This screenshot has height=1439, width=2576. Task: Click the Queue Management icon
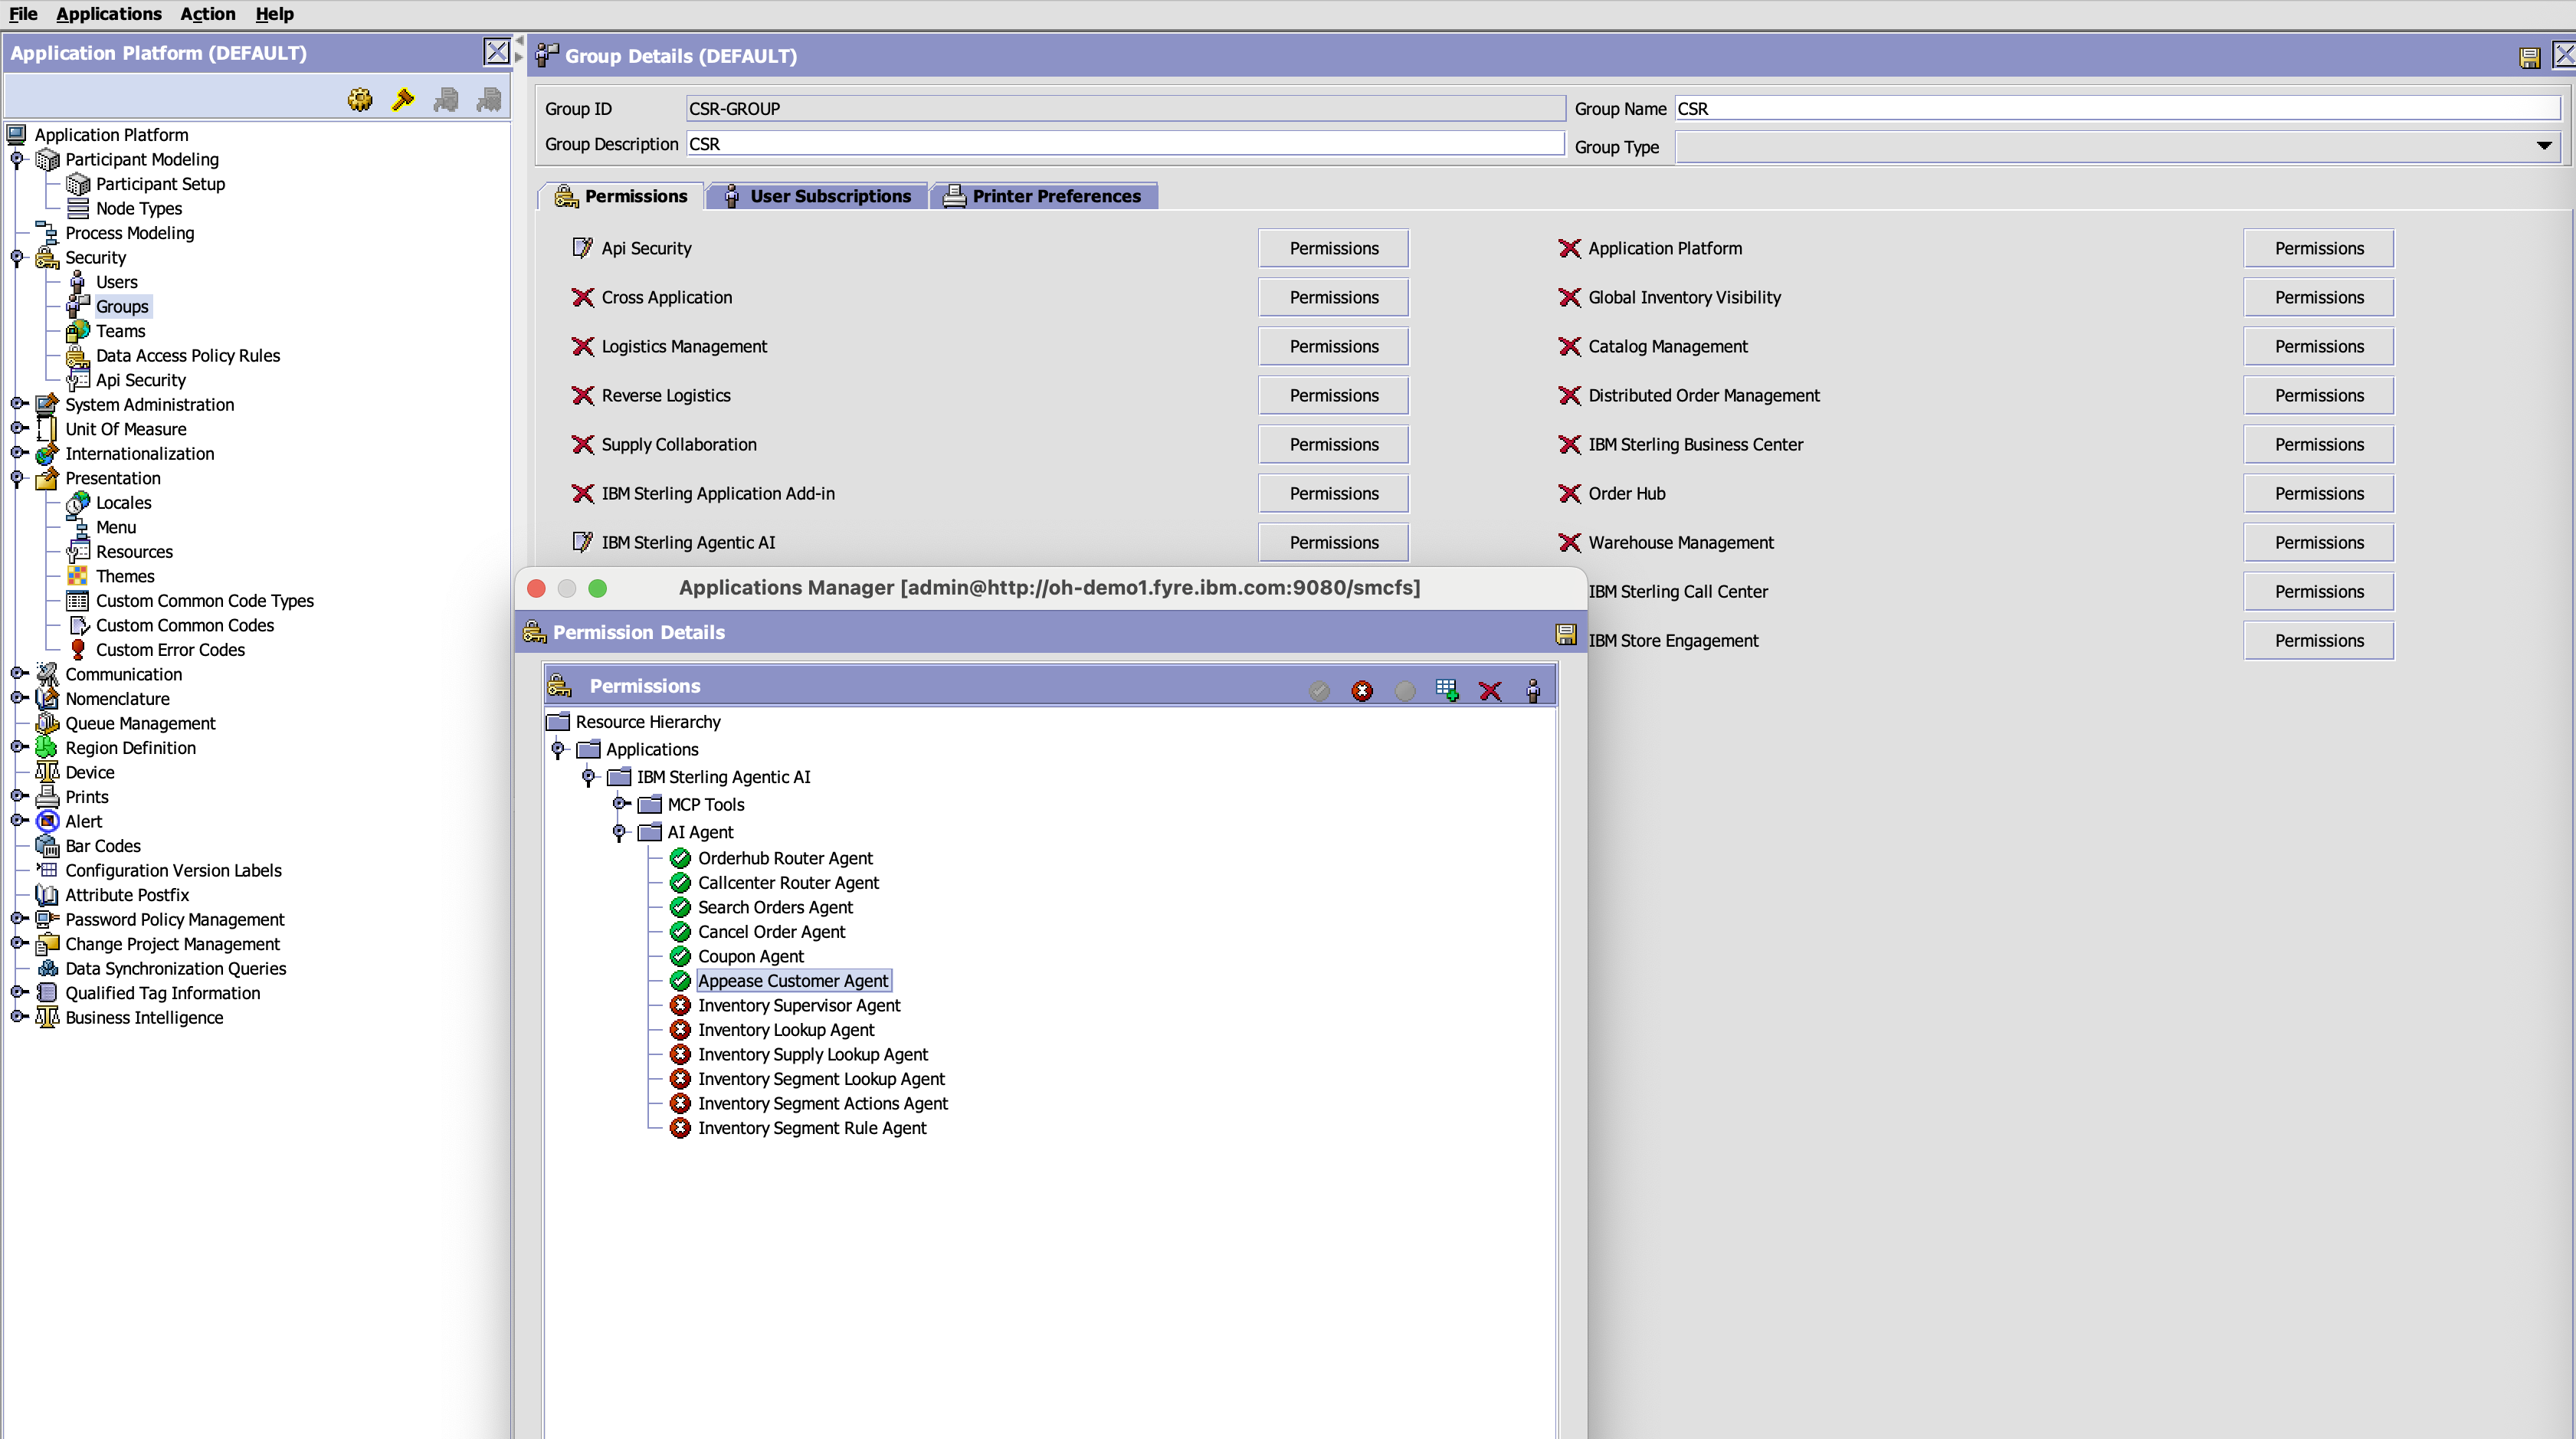pos(47,723)
